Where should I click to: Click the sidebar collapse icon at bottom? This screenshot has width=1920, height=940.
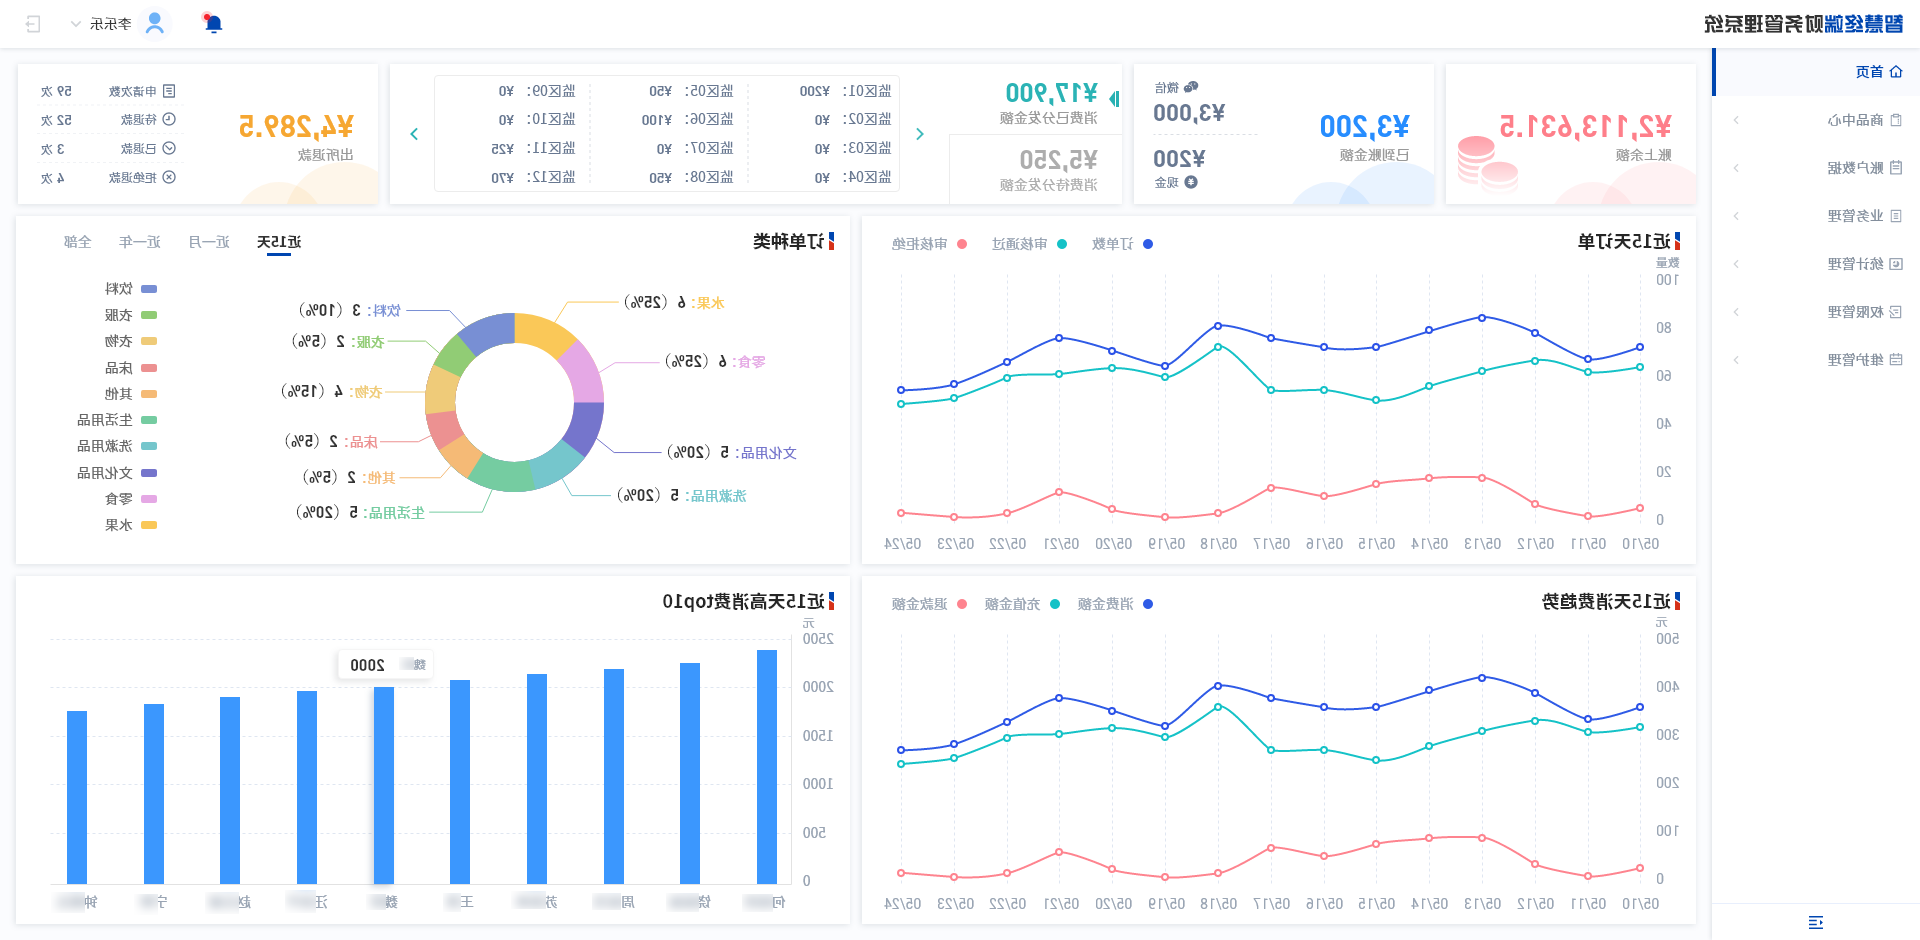[1815, 922]
